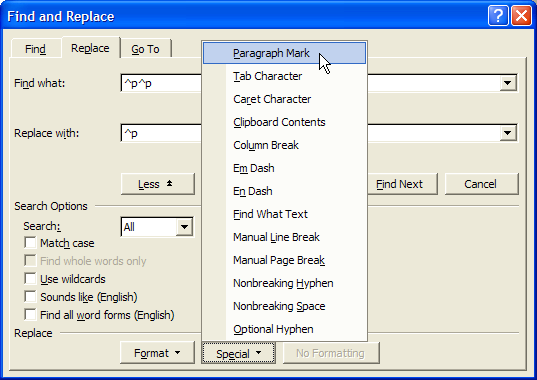Expand the Replace with dropdown arrow
This screenshot has height=380, width=537.
pos(508,133)
